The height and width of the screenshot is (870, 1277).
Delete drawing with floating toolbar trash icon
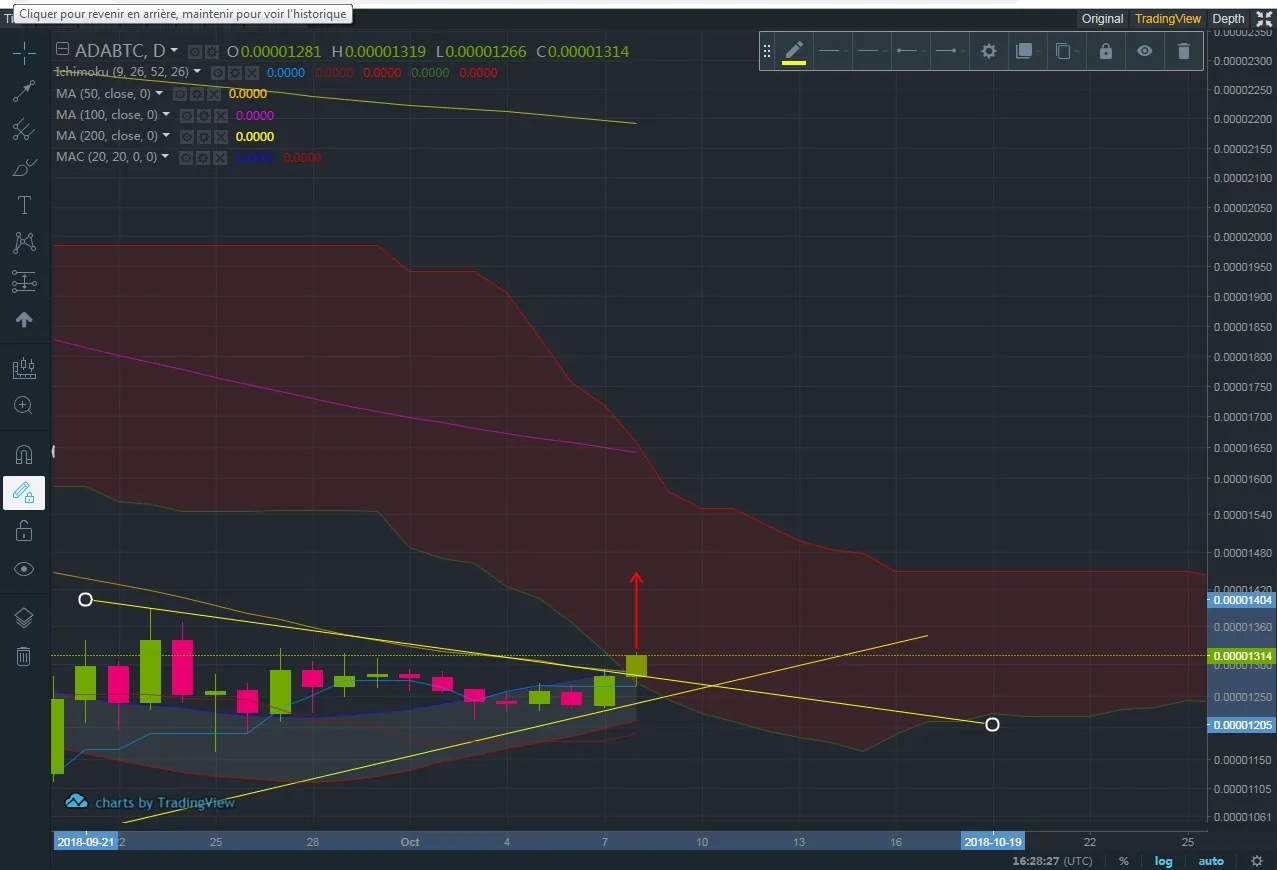tap(1184, 51)
